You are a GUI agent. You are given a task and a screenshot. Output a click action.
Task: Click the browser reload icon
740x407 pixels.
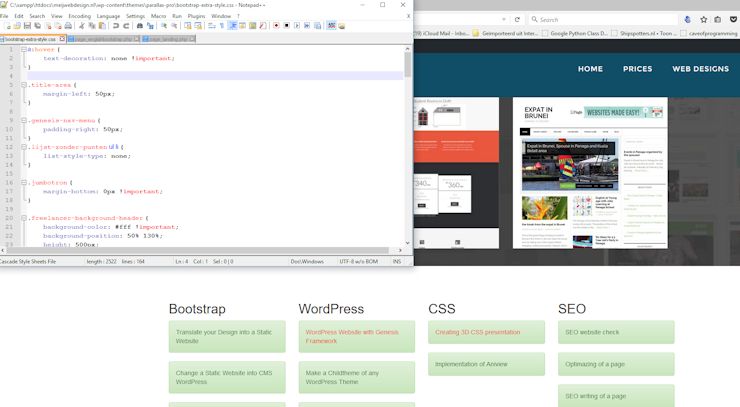tap(517, 19)
